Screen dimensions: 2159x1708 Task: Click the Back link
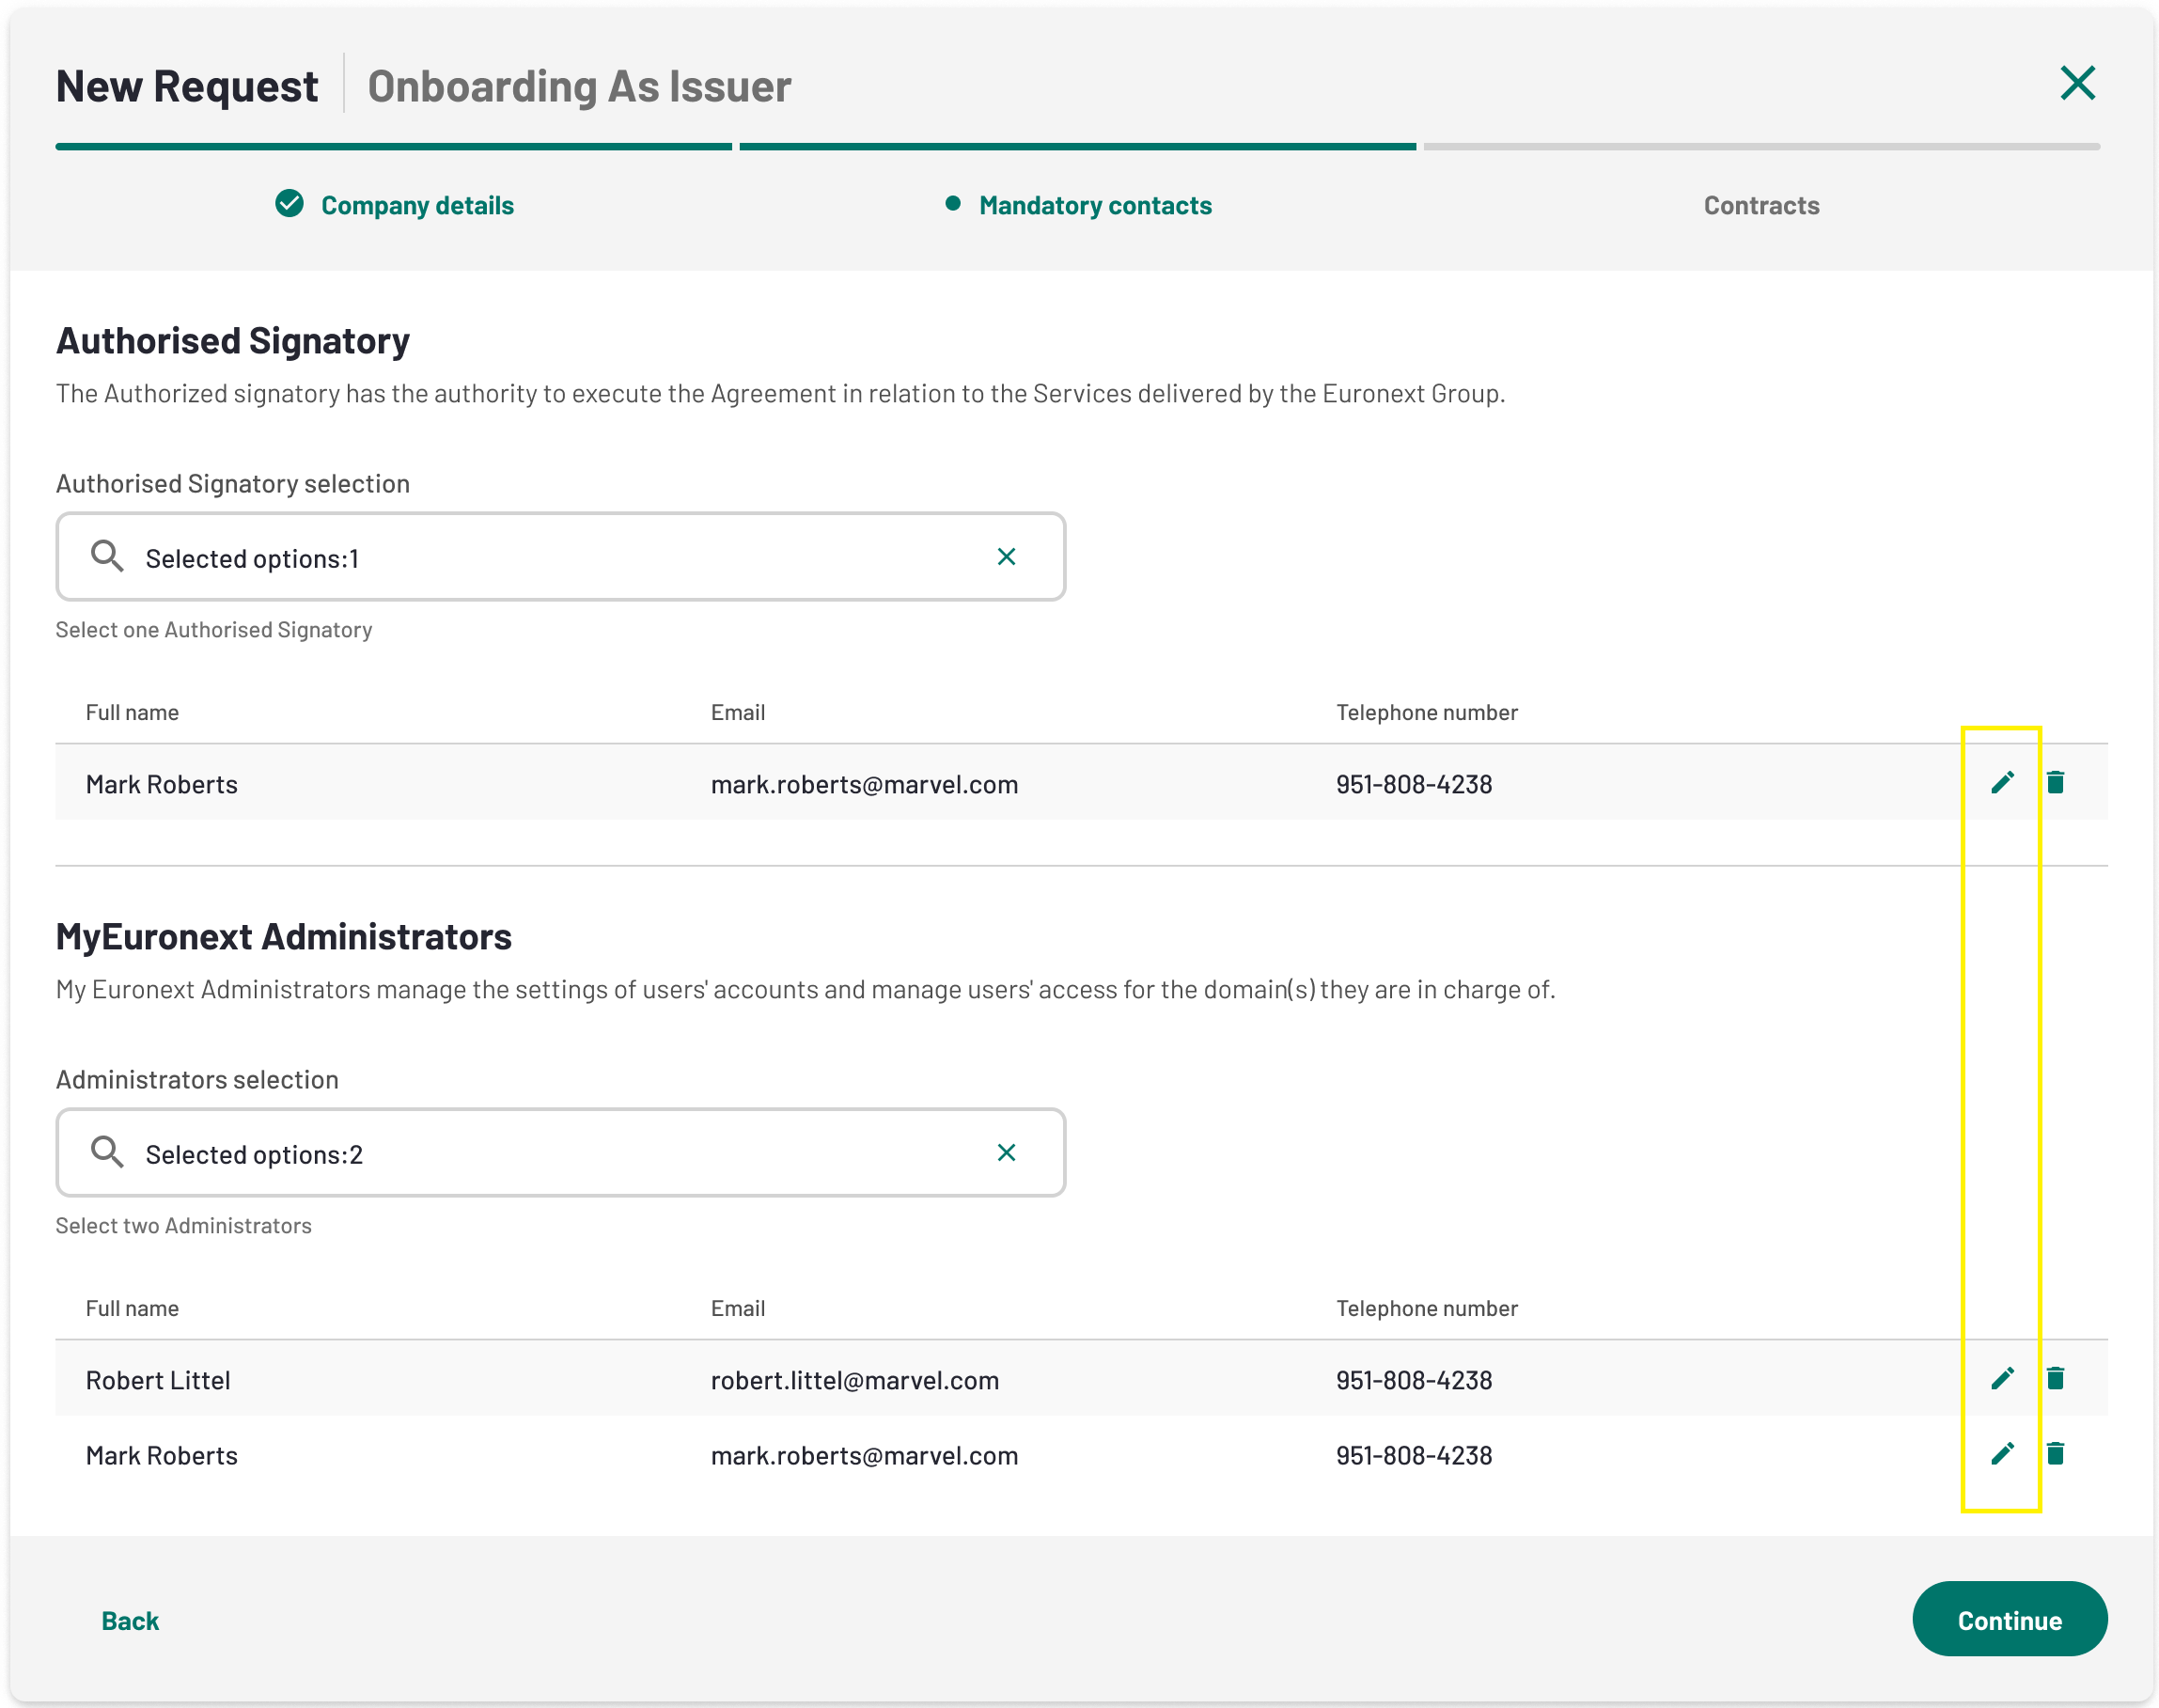pyautogui.click(x=130, y=1620)
